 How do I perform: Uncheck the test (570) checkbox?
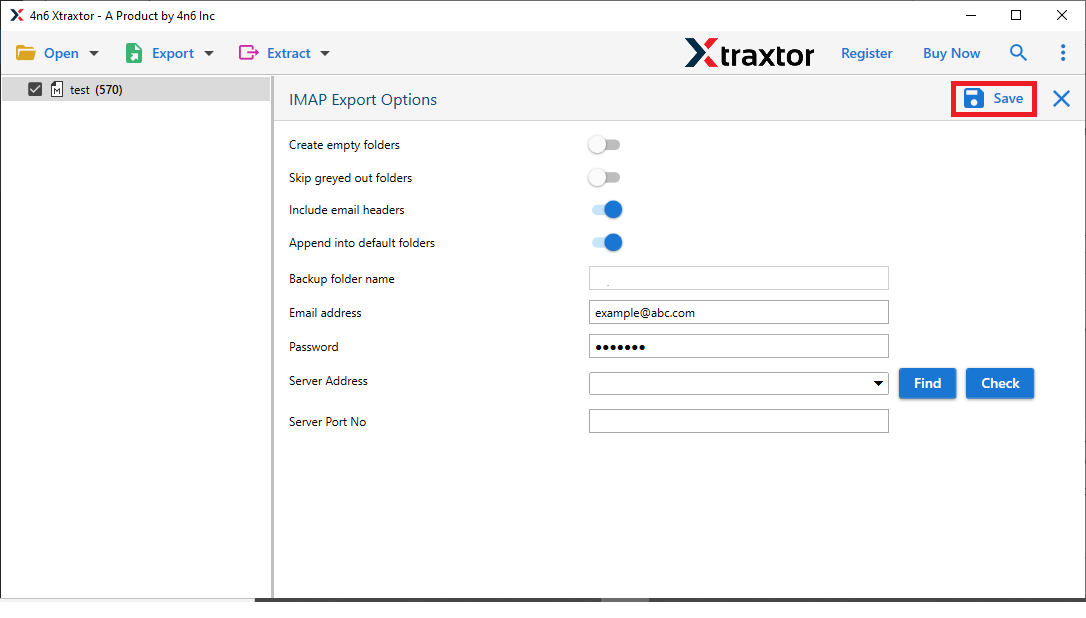click(35, 89)
